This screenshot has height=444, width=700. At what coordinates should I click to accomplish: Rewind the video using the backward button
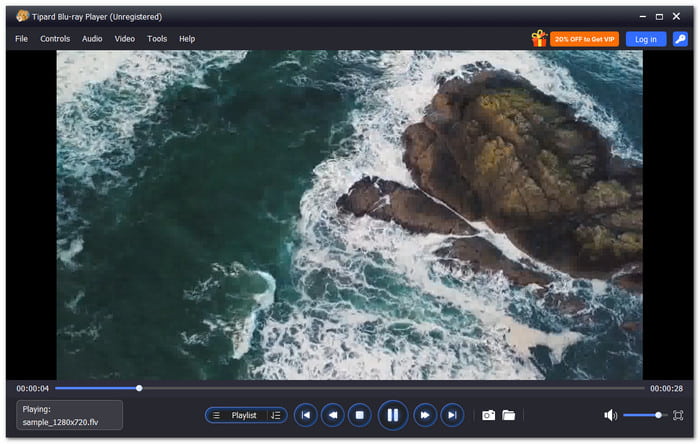333,415
